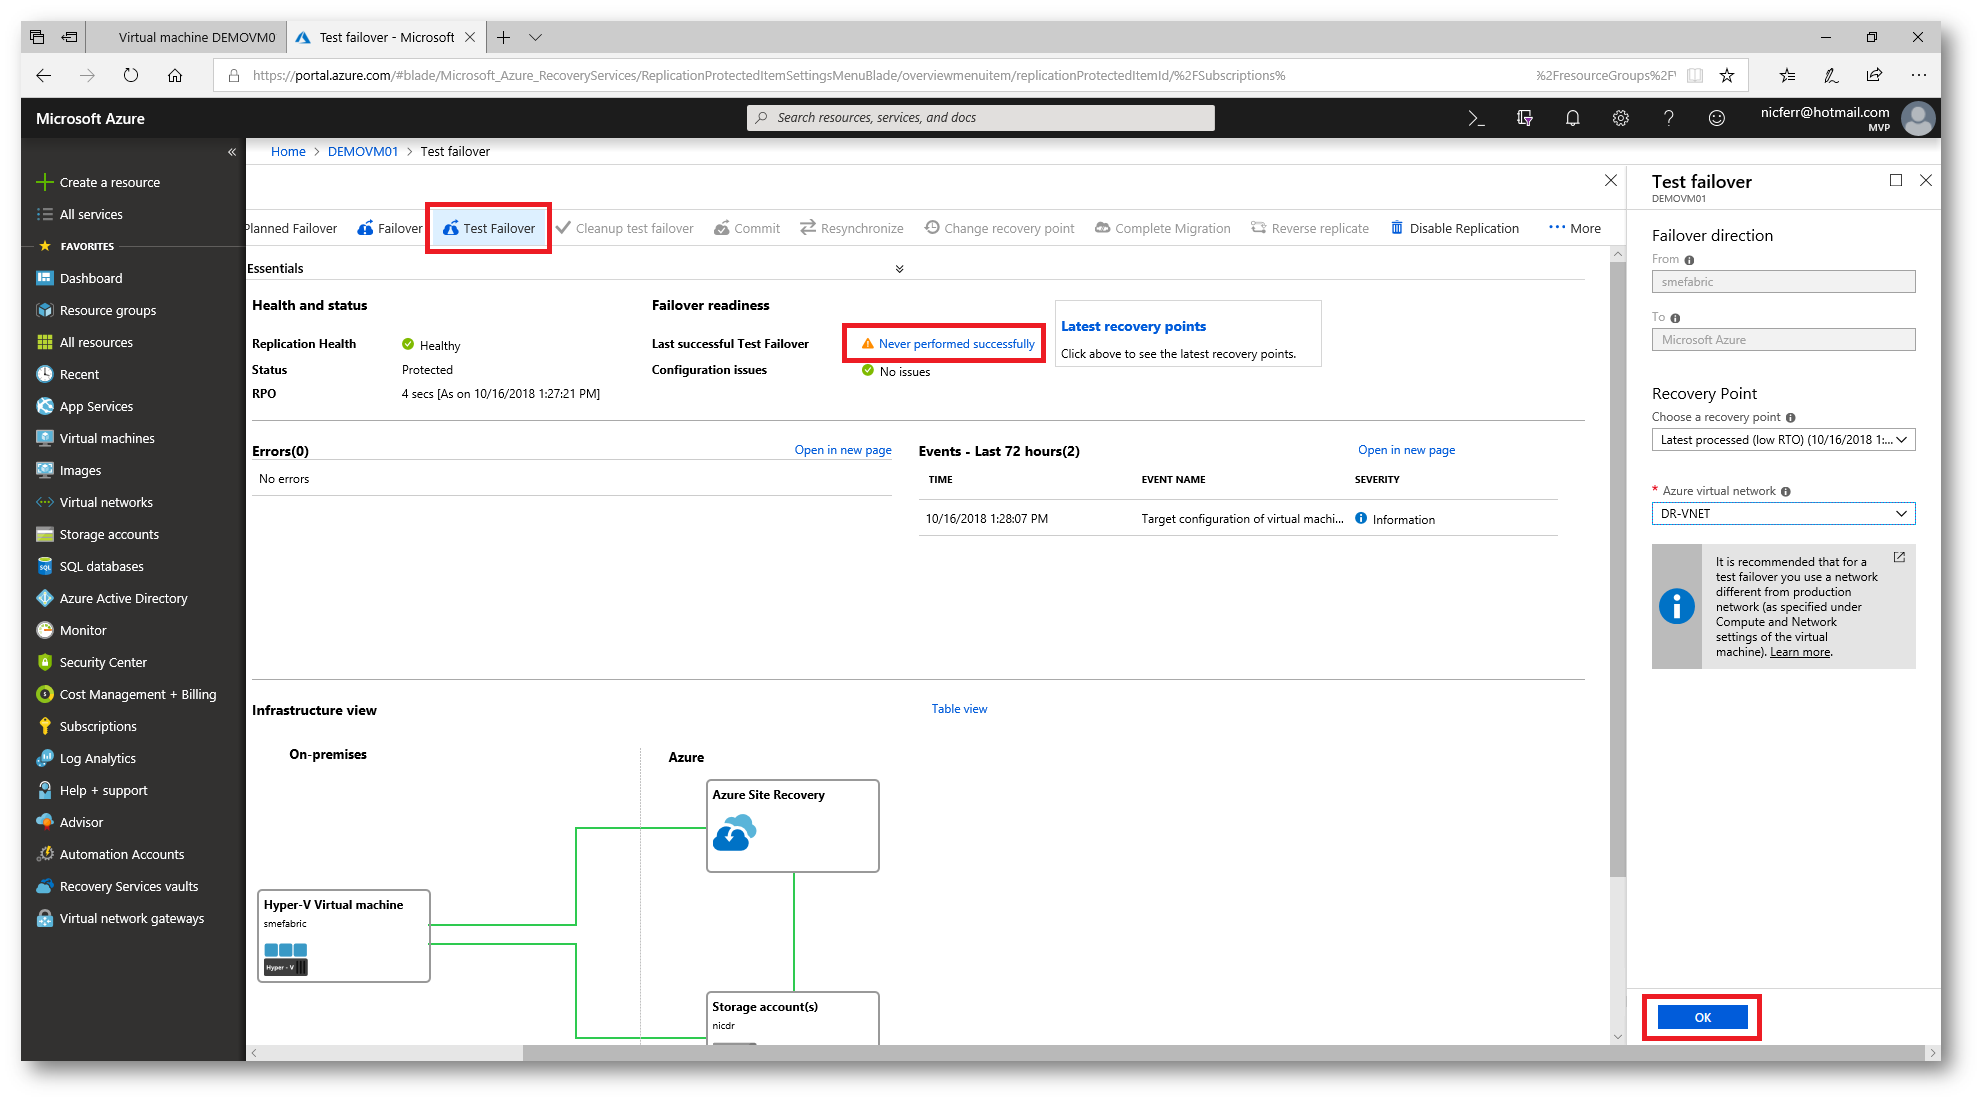Open Recent in the sidebar
The width and height of the screenshot is (1983, 1103).
79,374
